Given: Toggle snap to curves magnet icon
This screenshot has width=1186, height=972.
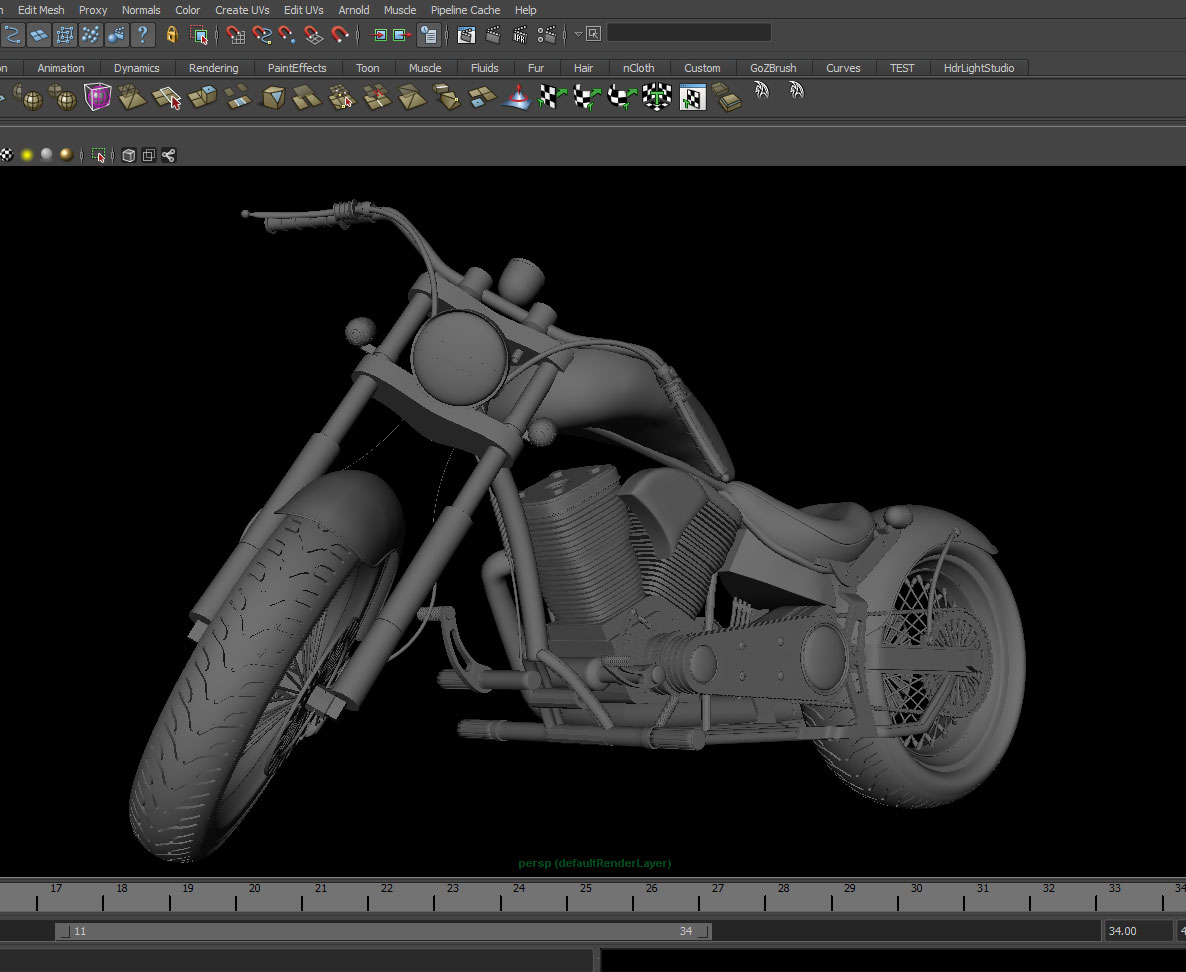Looking at the screenshot, I should (262, 35).
